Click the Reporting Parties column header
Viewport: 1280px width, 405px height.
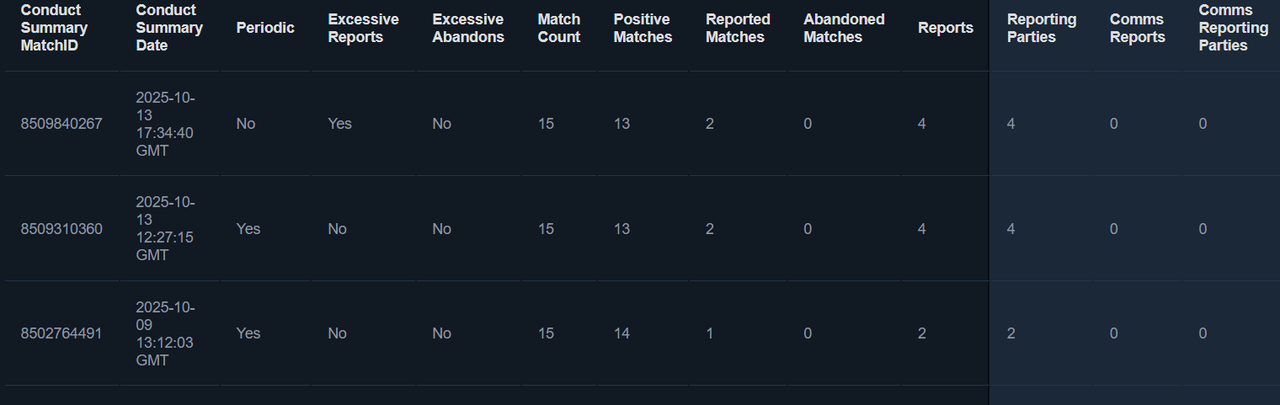point(1042,28)
